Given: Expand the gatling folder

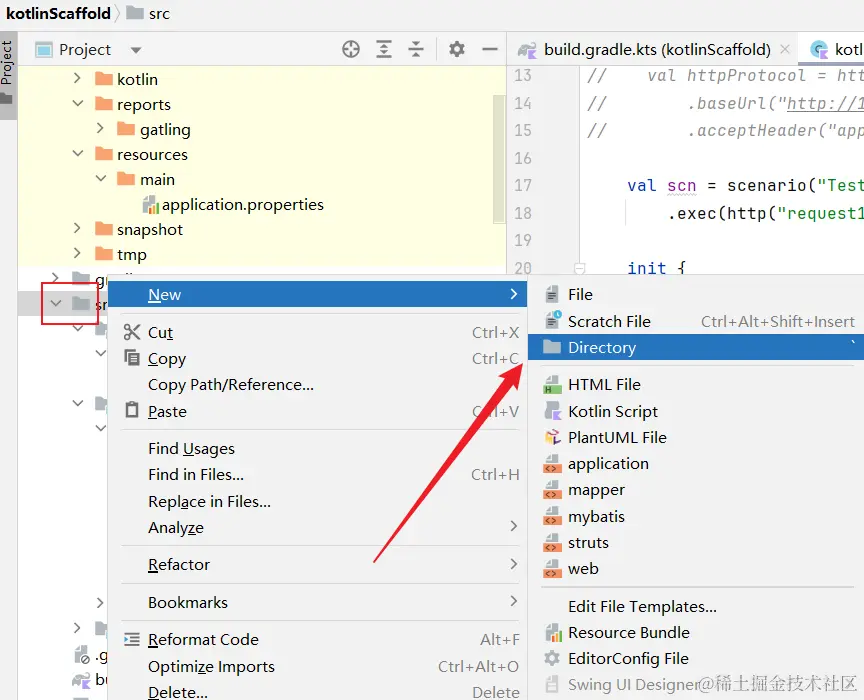Looking at the screenshot, I should pos(100,128).
